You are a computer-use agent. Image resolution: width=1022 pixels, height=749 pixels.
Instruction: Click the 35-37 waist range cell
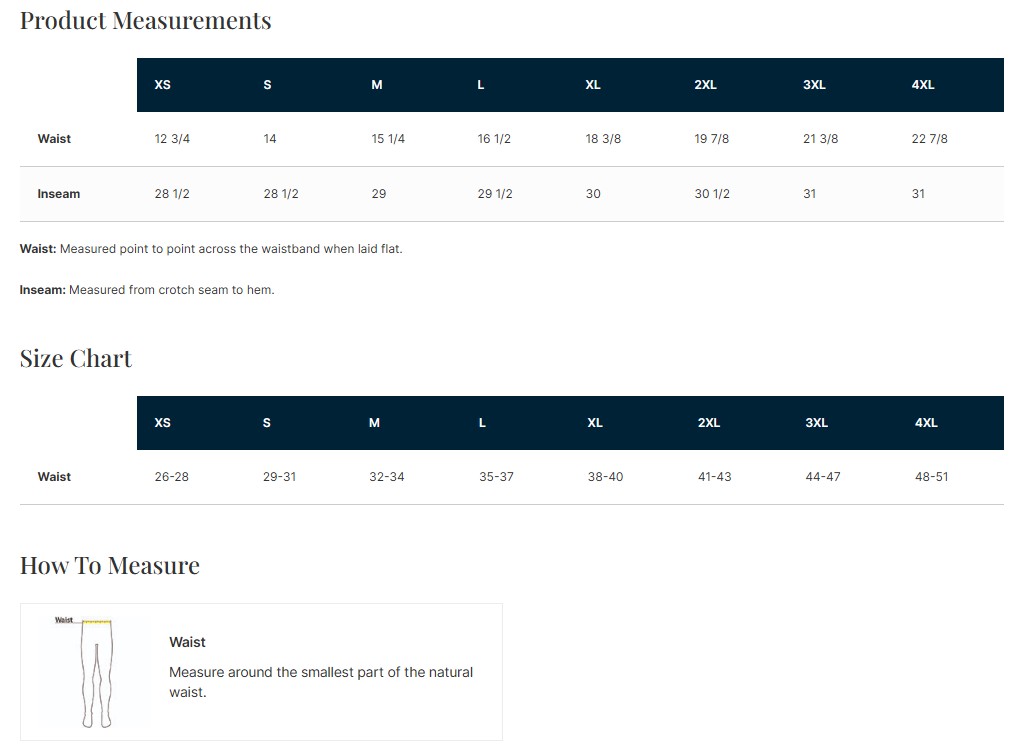(x=496, y=477)
